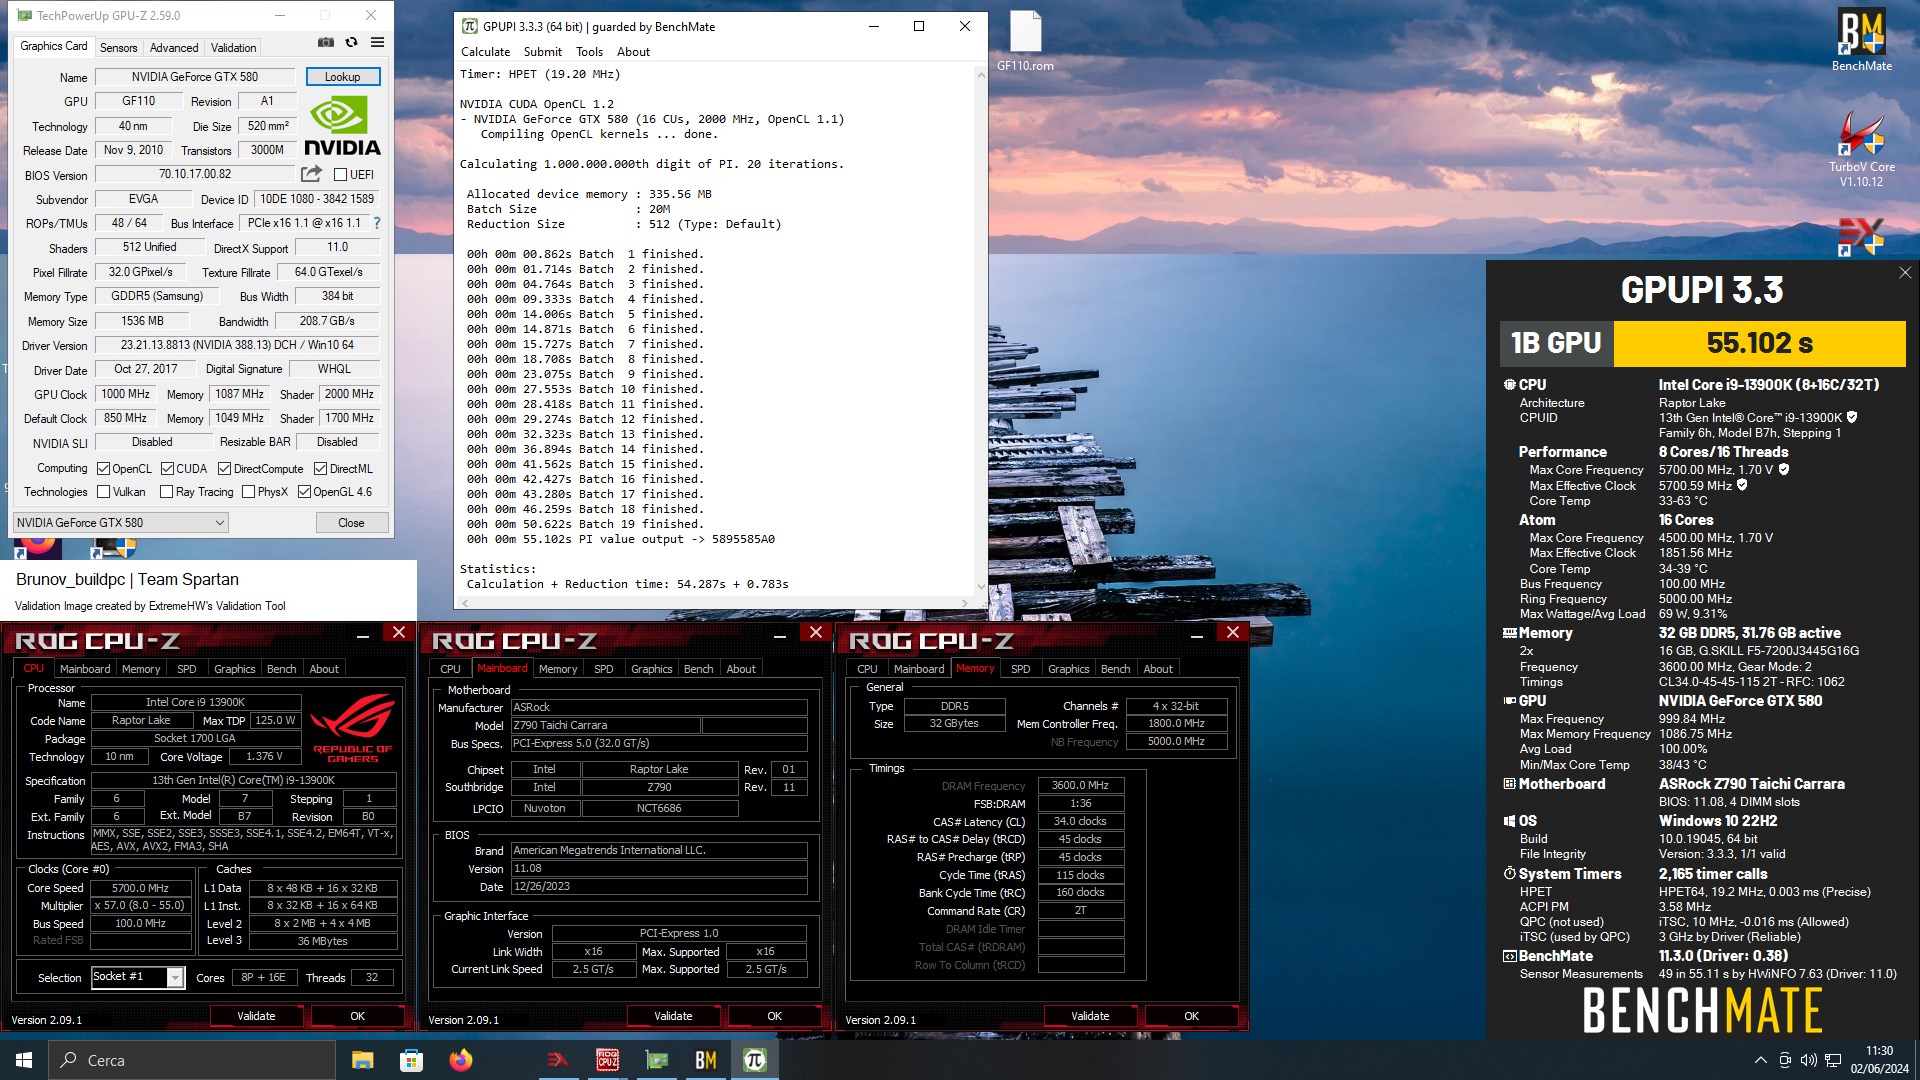The image size is (1920, 1080).
Task: Toggle the OpenCL checkbox
Action: click(x=103, y=469)
